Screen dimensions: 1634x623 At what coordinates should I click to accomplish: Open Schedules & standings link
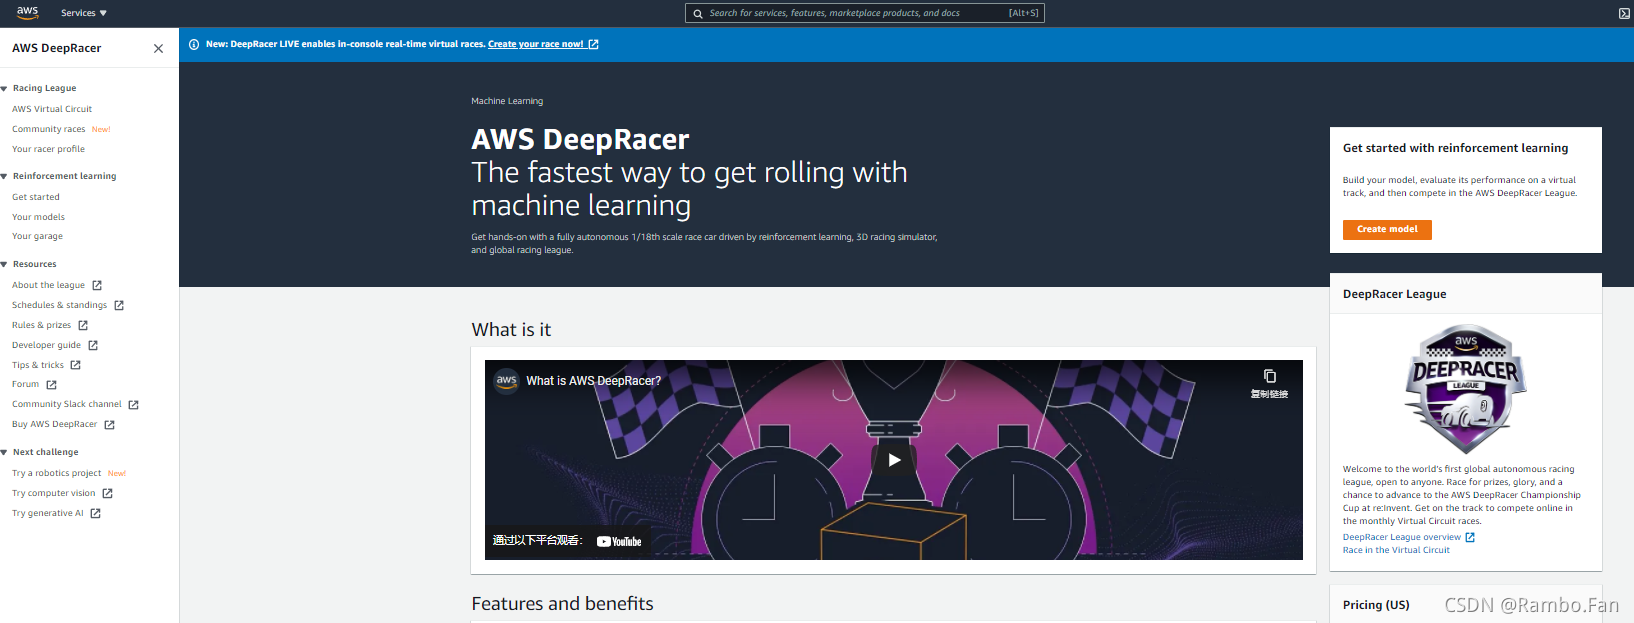pyautogui.click(x=59, y=305)
